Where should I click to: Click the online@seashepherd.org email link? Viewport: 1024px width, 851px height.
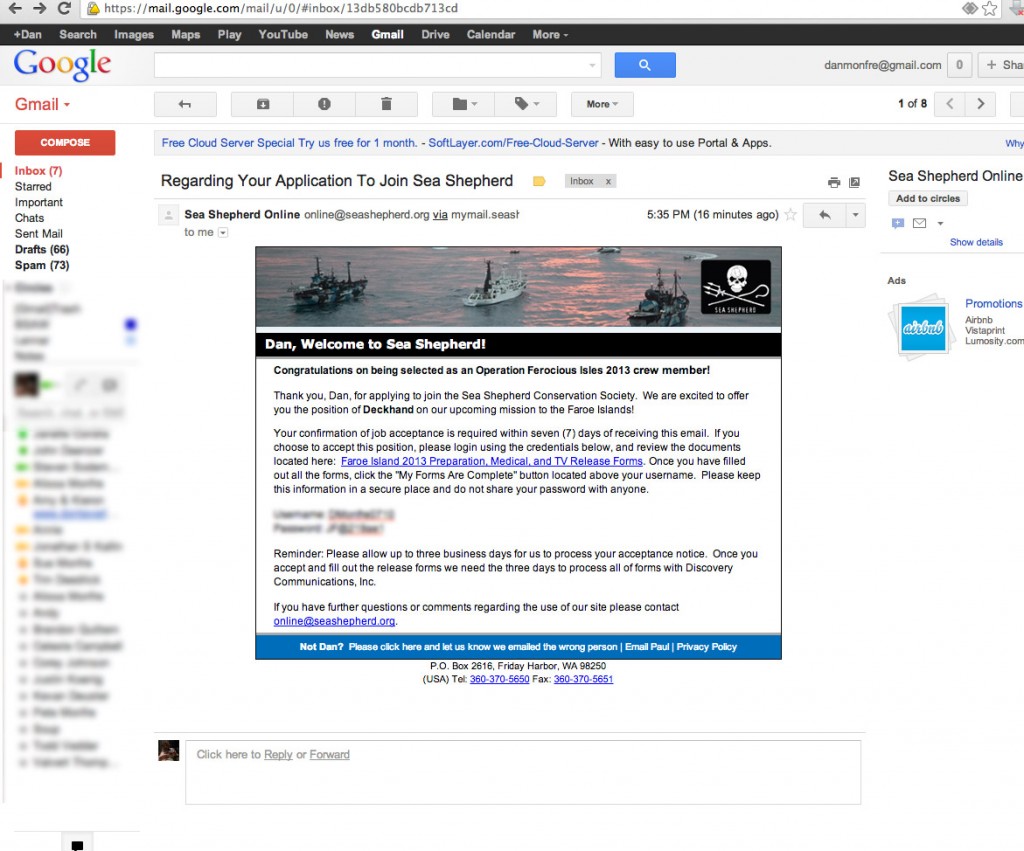pyautogui.click(x=334, y=621)
